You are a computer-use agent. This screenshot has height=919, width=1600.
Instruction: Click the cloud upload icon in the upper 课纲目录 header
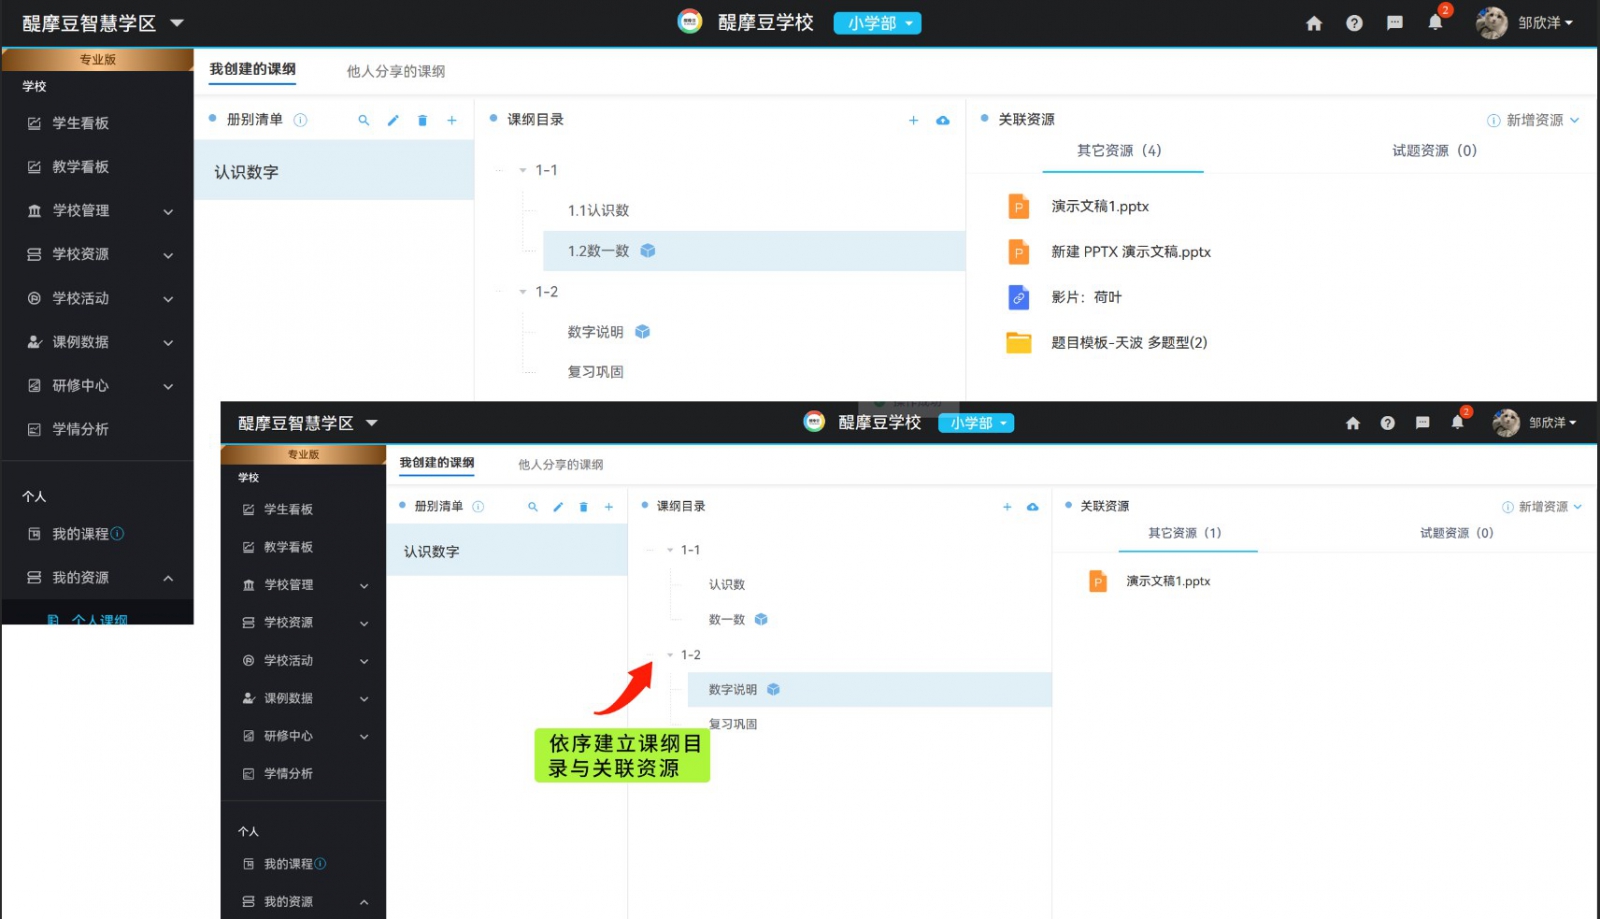click(942, 121)
